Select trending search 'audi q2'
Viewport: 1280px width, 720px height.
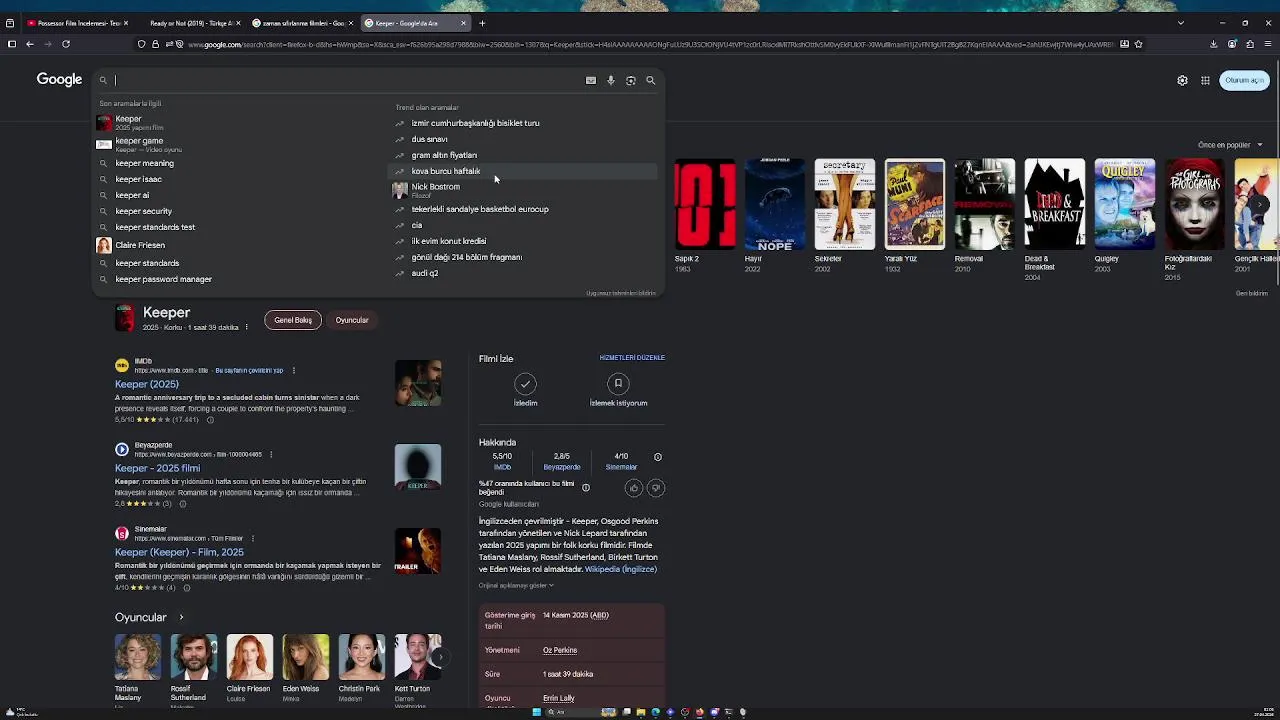425,273
